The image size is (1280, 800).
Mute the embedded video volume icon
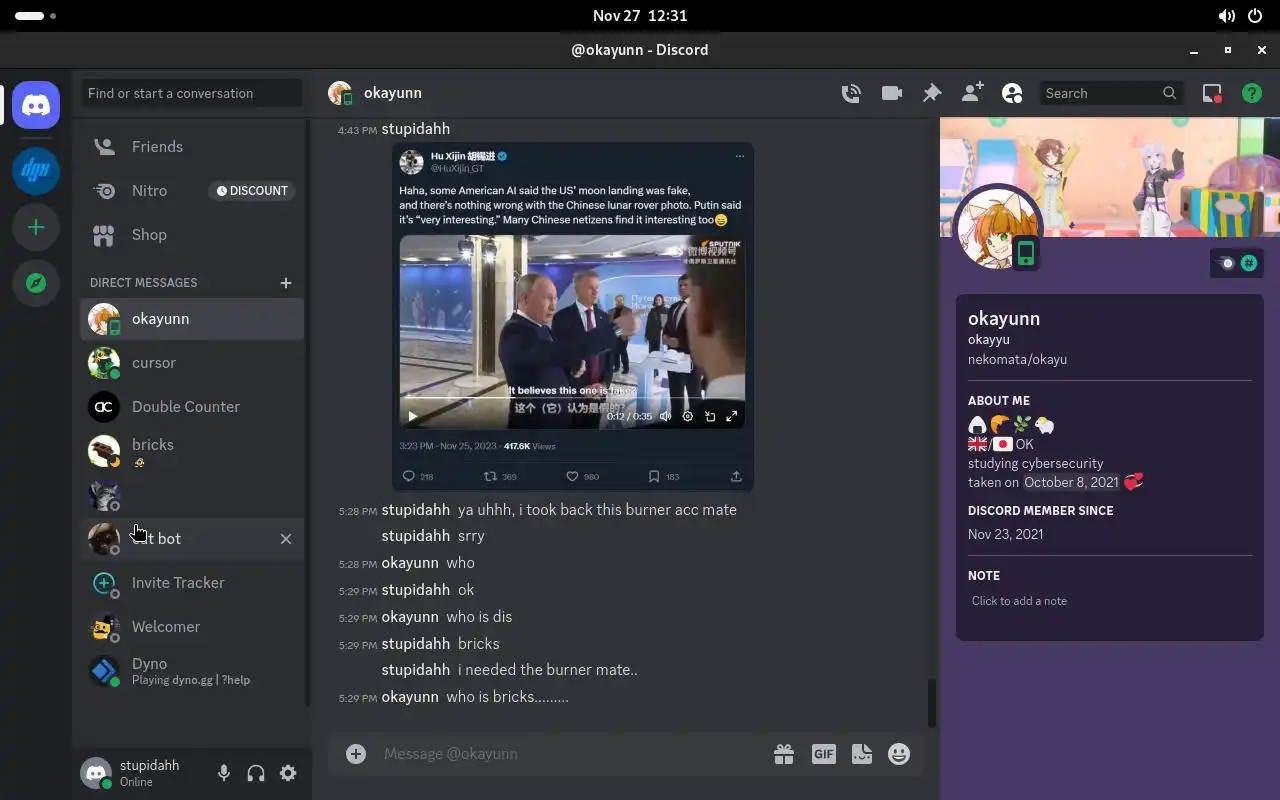click(x=666, y=416)
